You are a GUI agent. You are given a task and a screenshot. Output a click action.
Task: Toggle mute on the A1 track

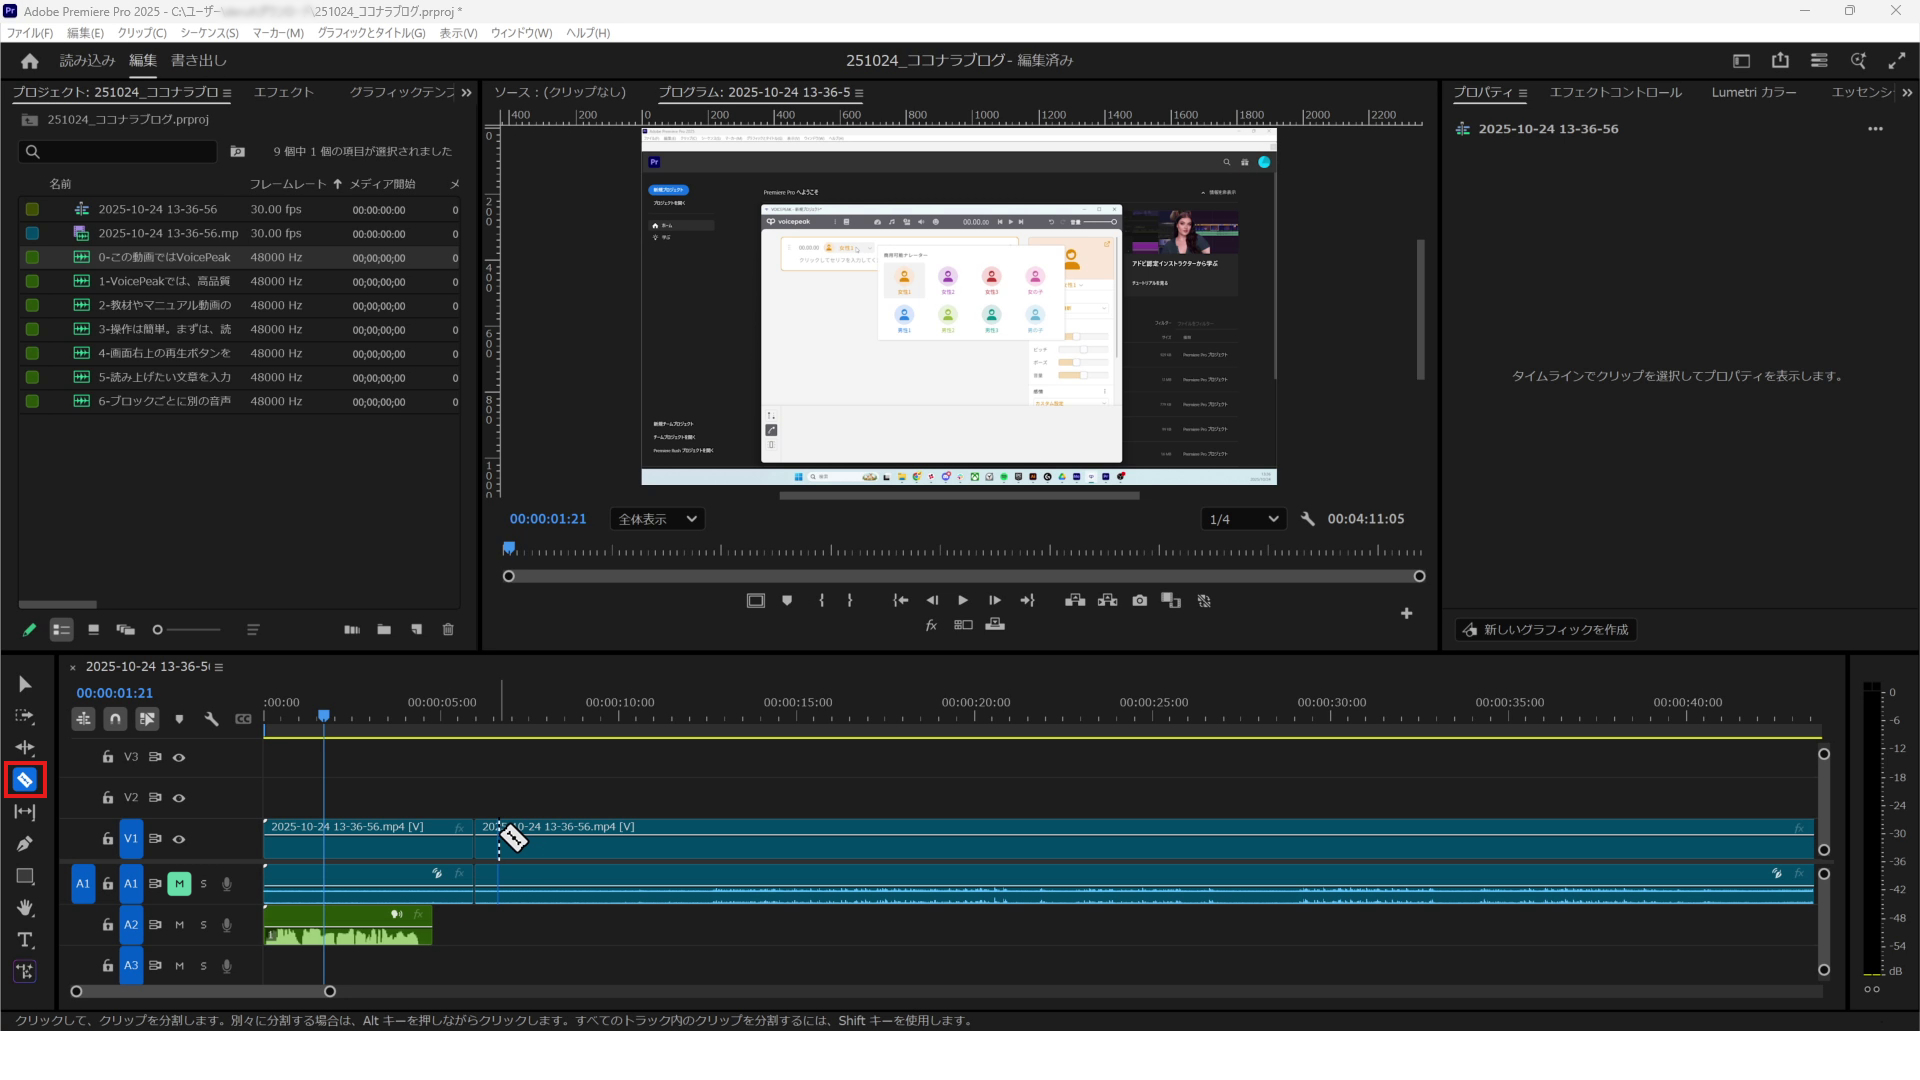coord(179,884)
